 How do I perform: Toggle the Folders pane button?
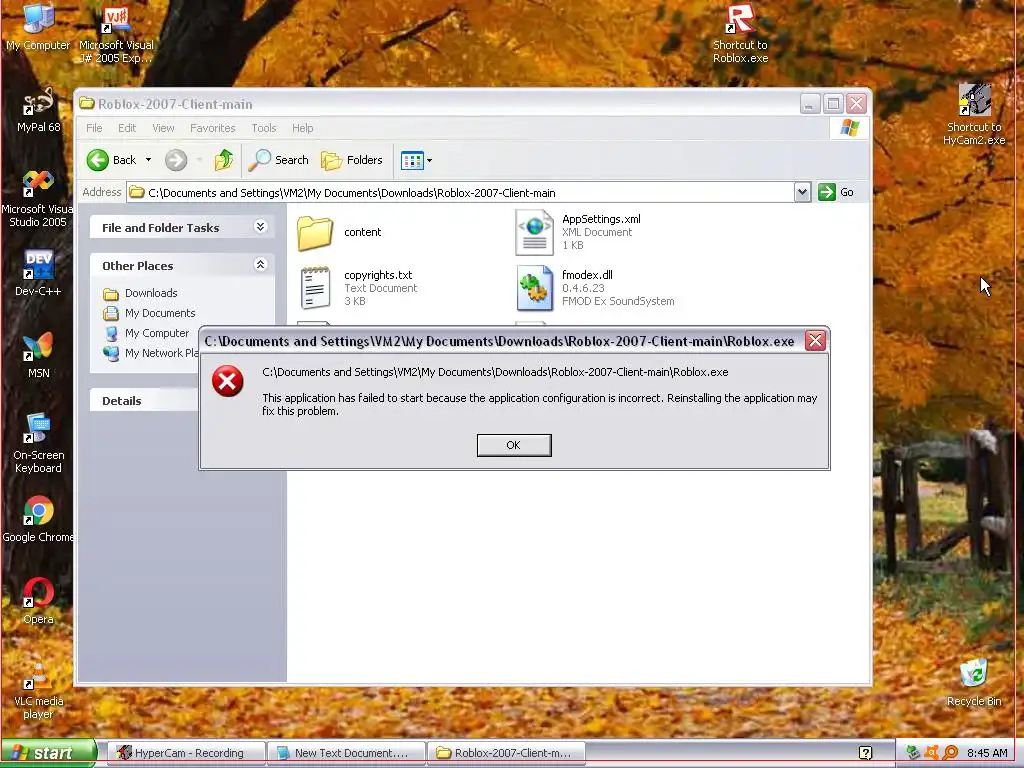(351, 160)
